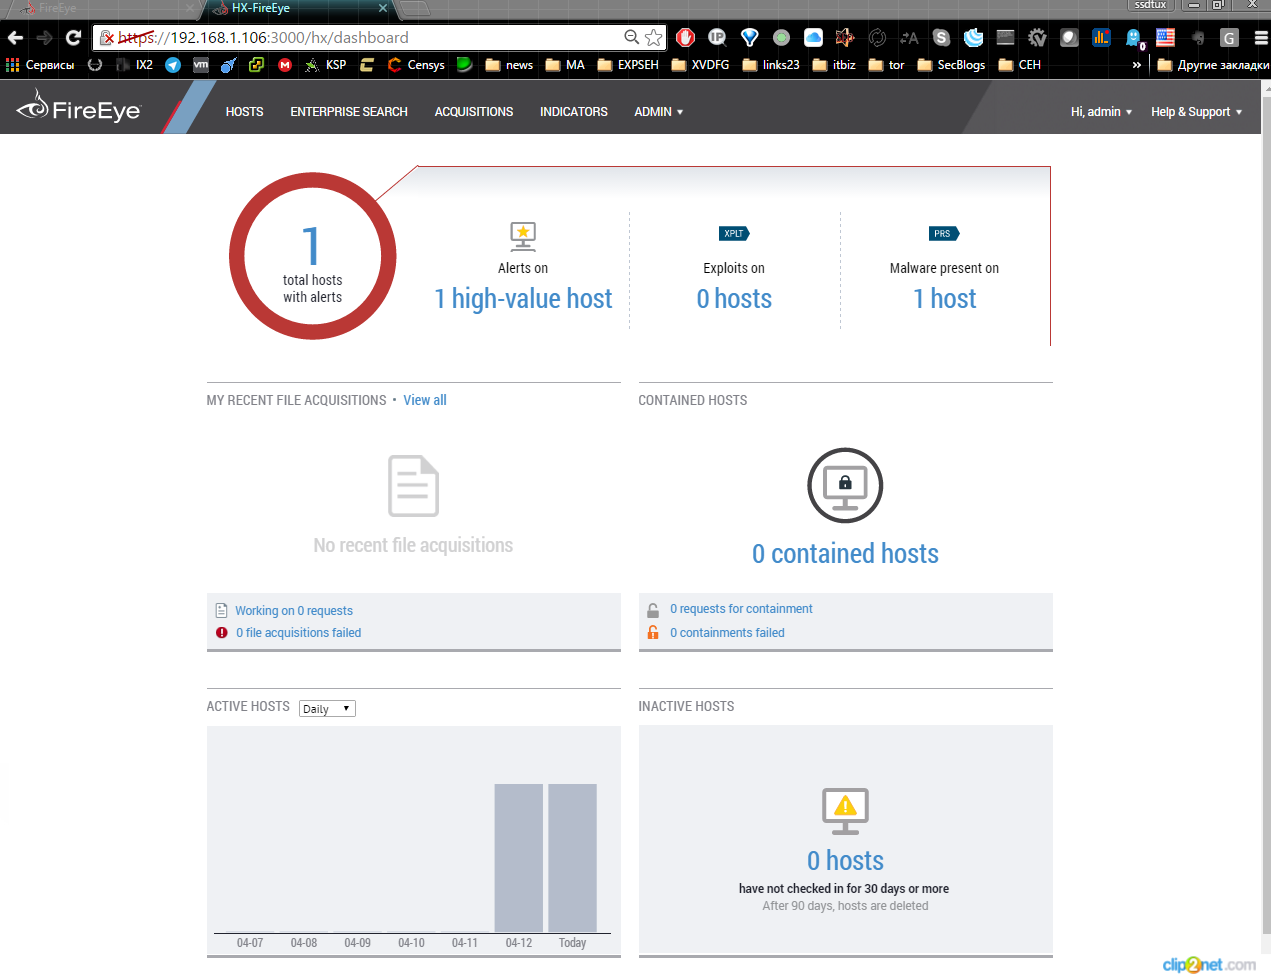Click the grey padlock beside containment requests
Screen dimensions: 1271x976
pos(653,608)
